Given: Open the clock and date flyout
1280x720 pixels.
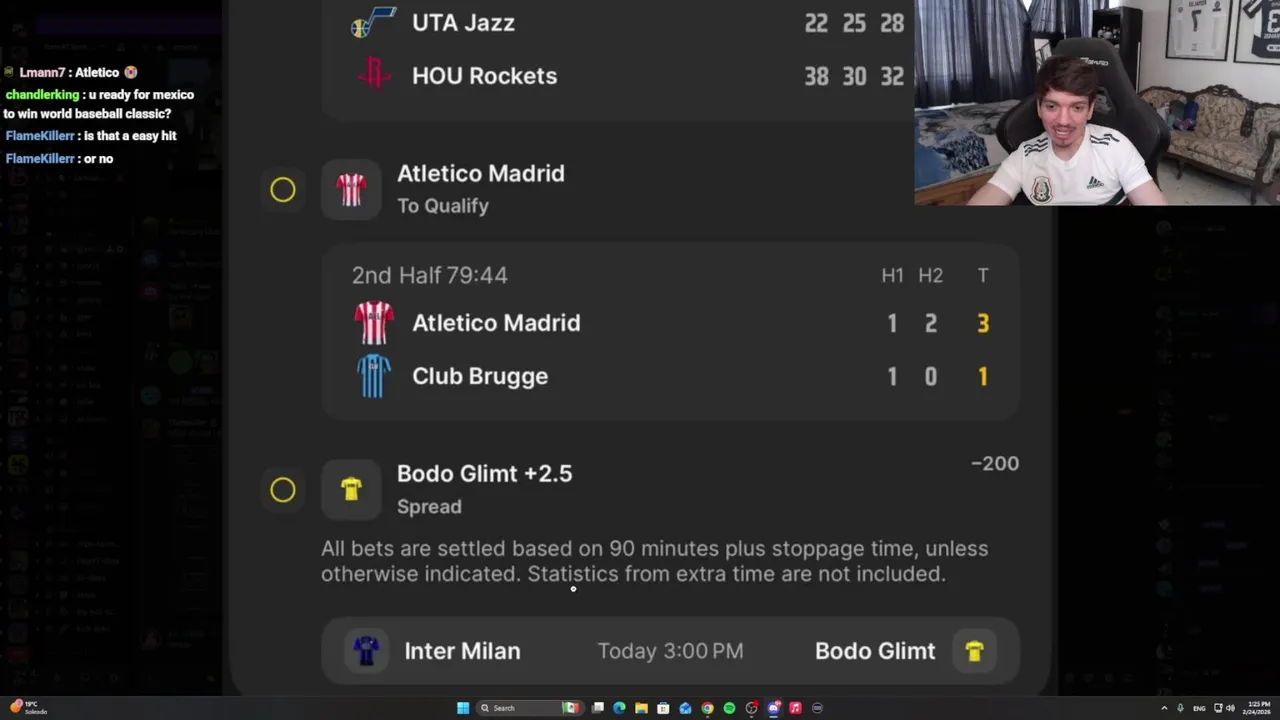Looking at the screenshot, I should 1258,708.
